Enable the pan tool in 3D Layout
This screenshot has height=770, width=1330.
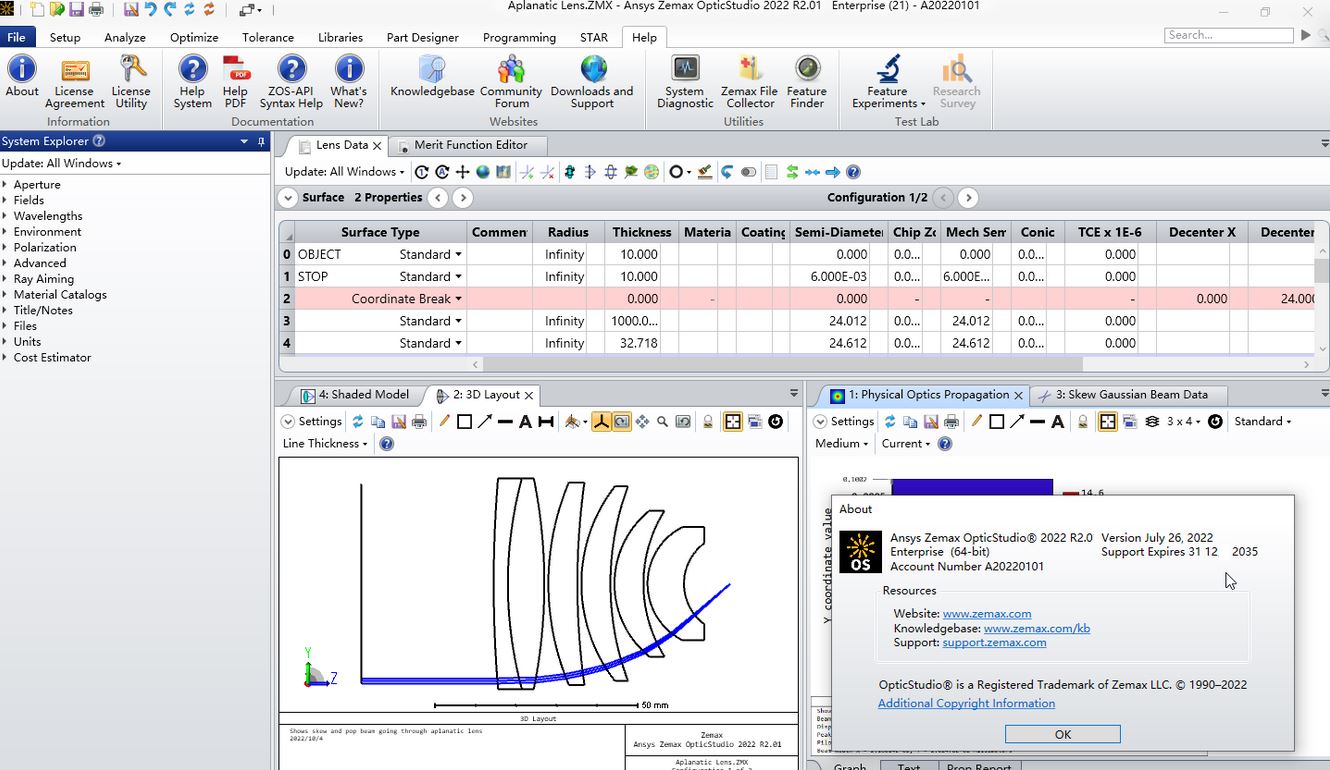coord(644,421)
